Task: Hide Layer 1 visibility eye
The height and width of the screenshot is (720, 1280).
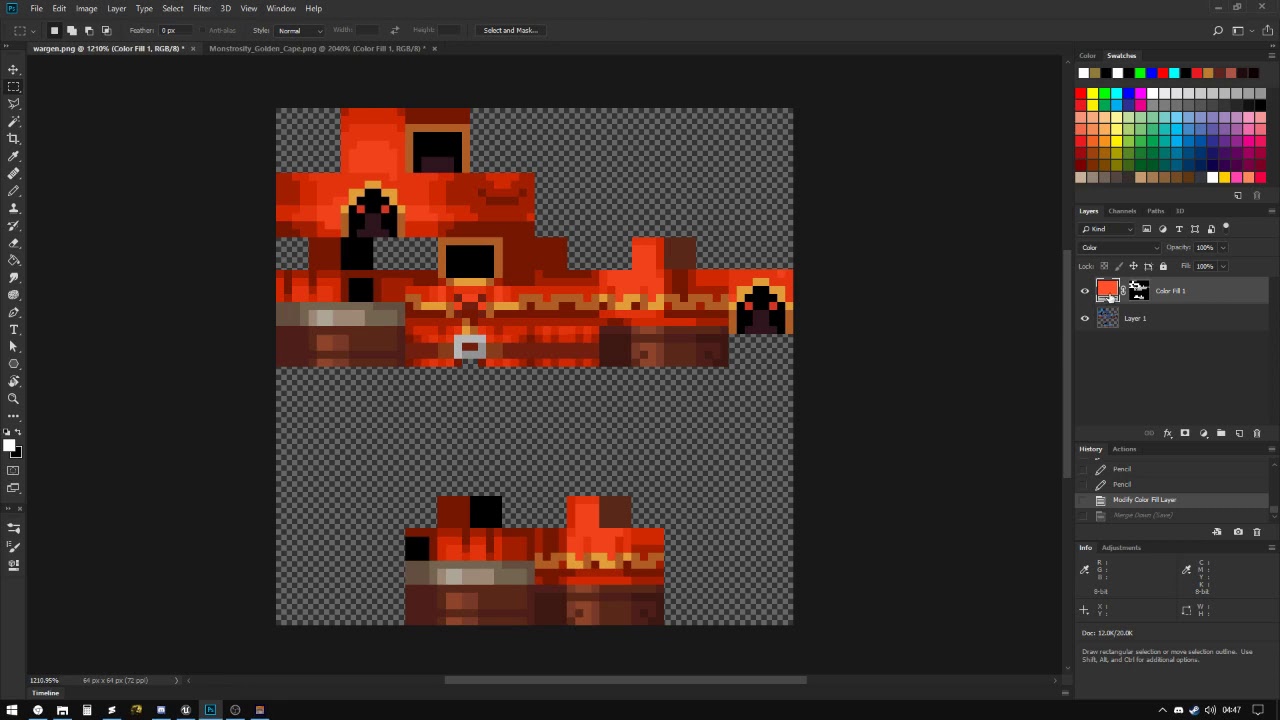Action: [1085, 318]
